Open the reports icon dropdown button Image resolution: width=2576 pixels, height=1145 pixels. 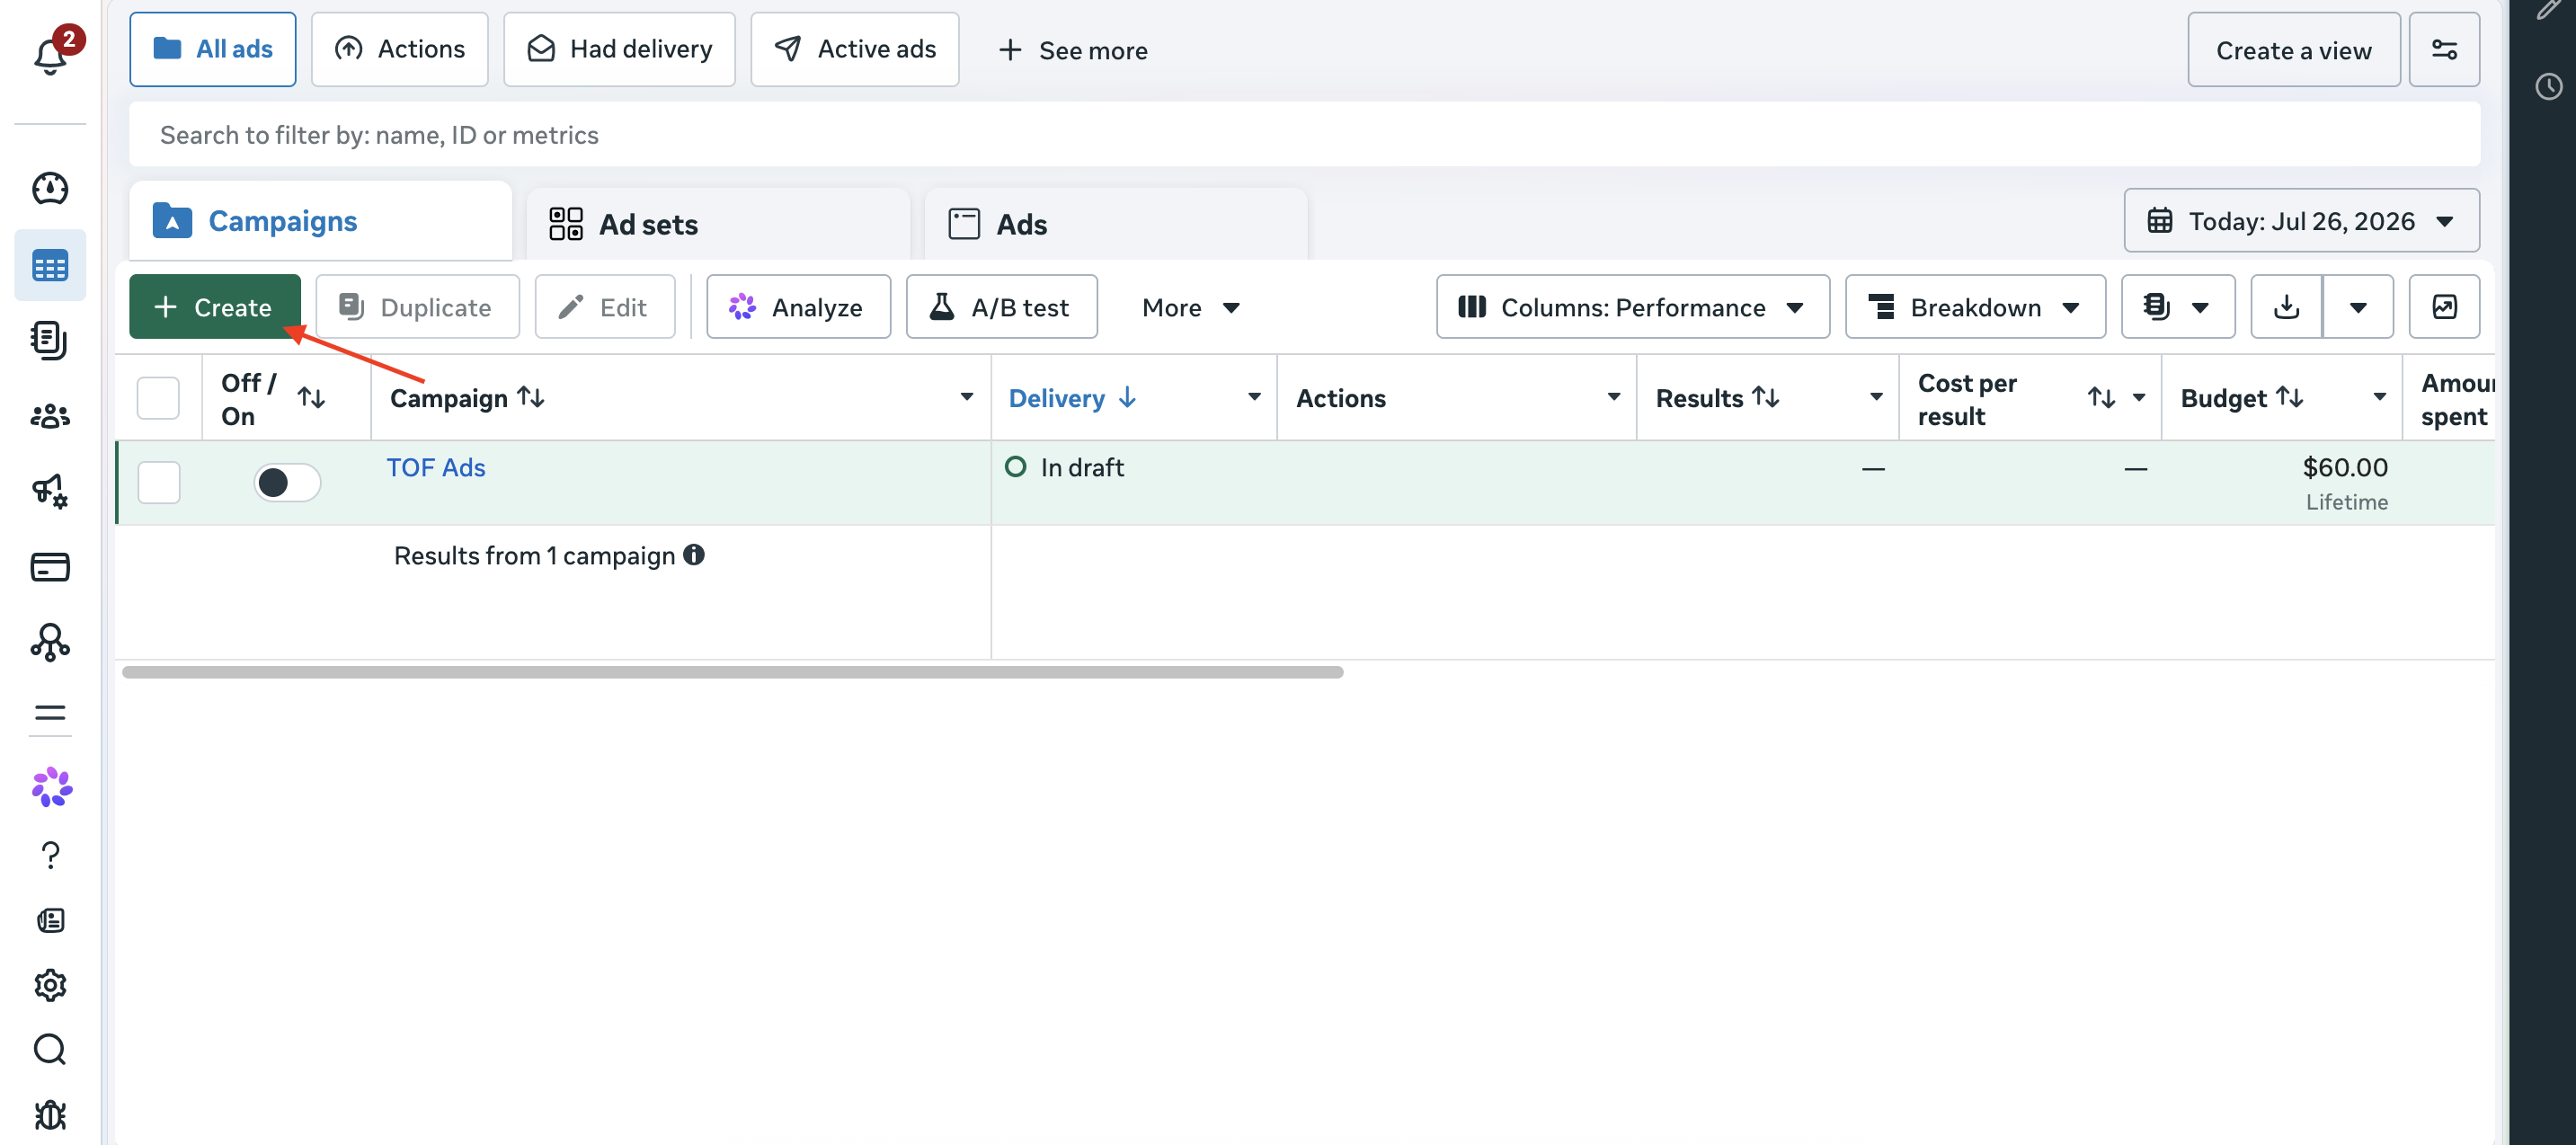(2178, 307)
